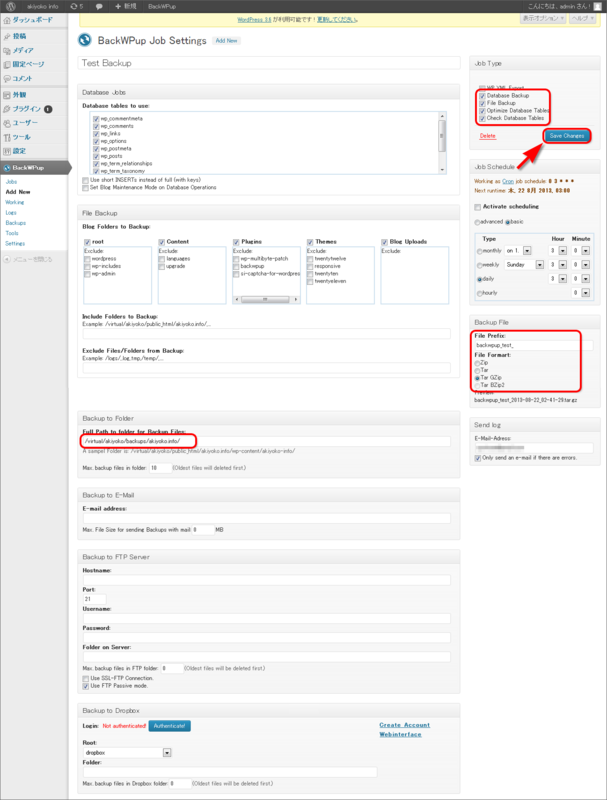Click Plugins exclude list horizontal scrollbar
Image resolution: width=607 pixels, height=800 pixels.
pyautogui.click(x=266, y=299)
